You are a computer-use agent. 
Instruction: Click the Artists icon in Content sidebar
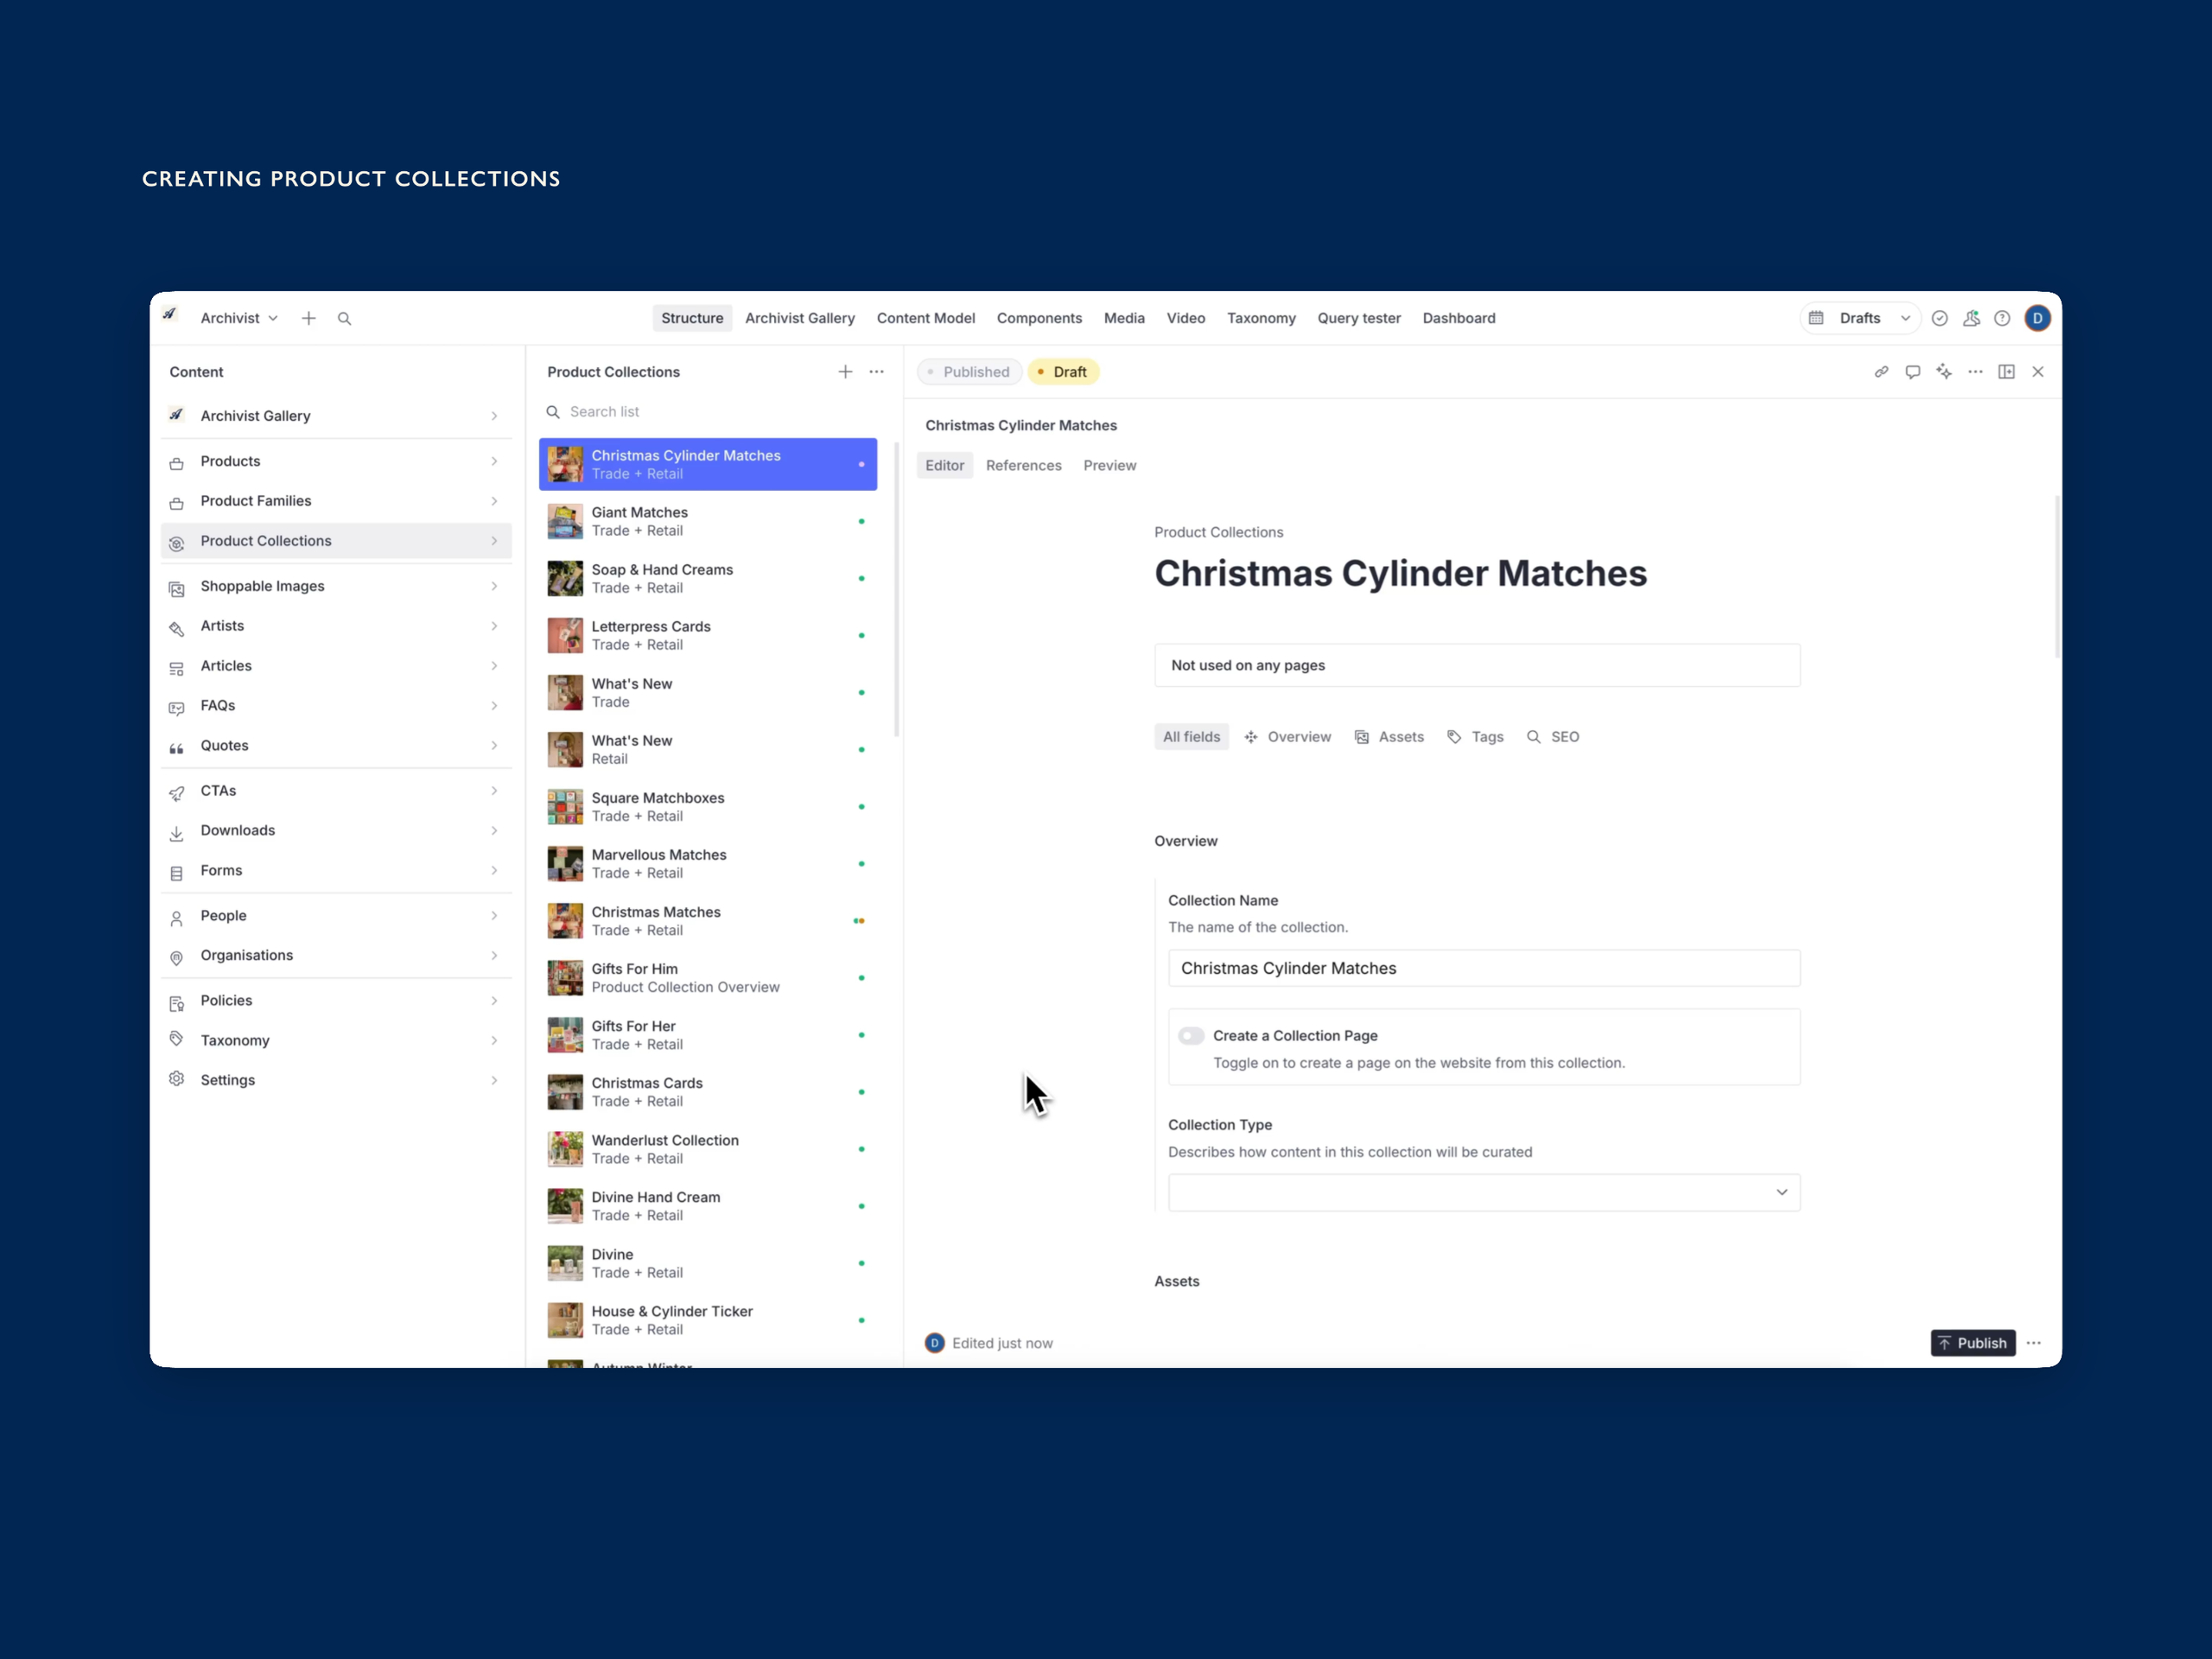tap(177, 628)
